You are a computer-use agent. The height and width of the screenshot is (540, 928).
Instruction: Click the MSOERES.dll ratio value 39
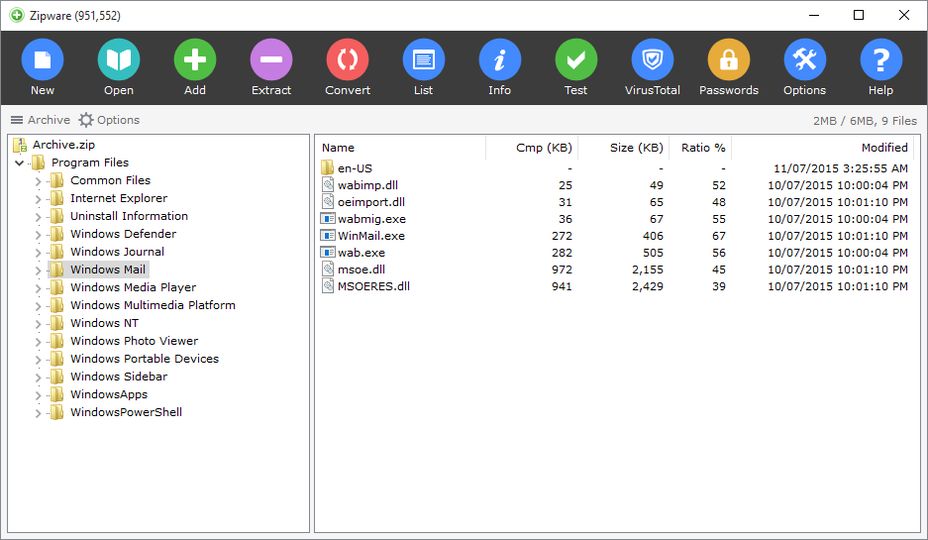tap(719, 286)
